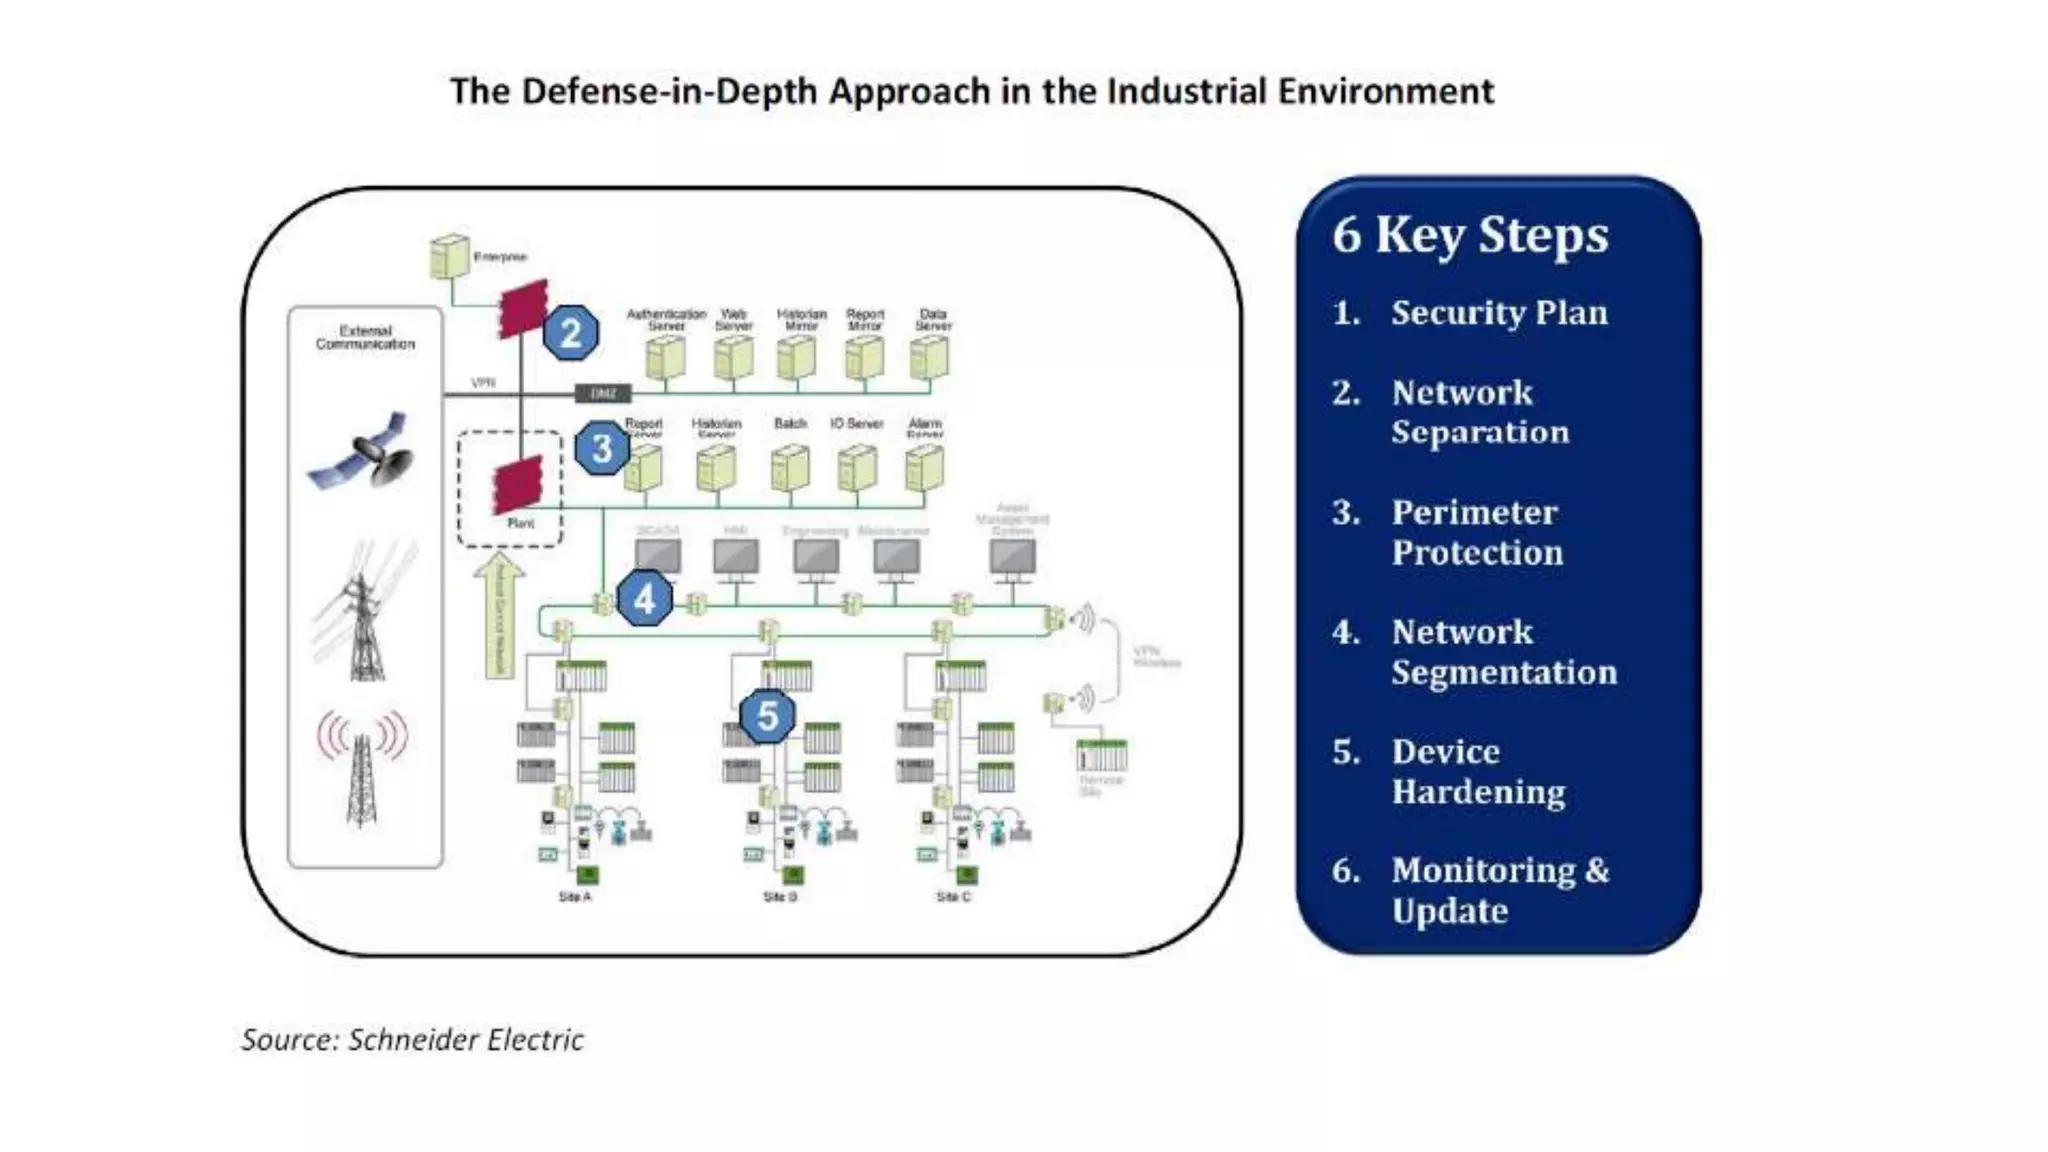Click 'Security Plan' in key steps list
This screenshot has height=1152, width=2048.
tap(1498, 313)
